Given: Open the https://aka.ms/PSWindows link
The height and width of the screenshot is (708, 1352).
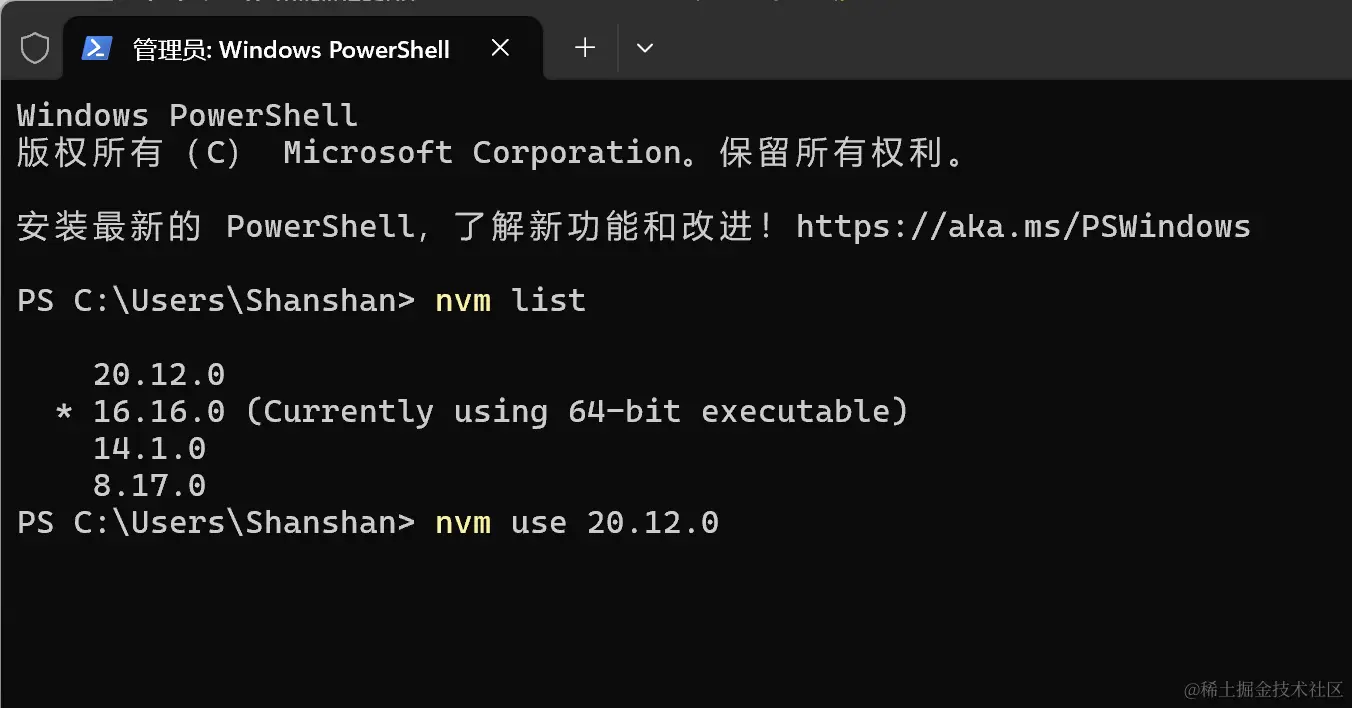Looking at the screenshot, I should (x=1023, y=227).
